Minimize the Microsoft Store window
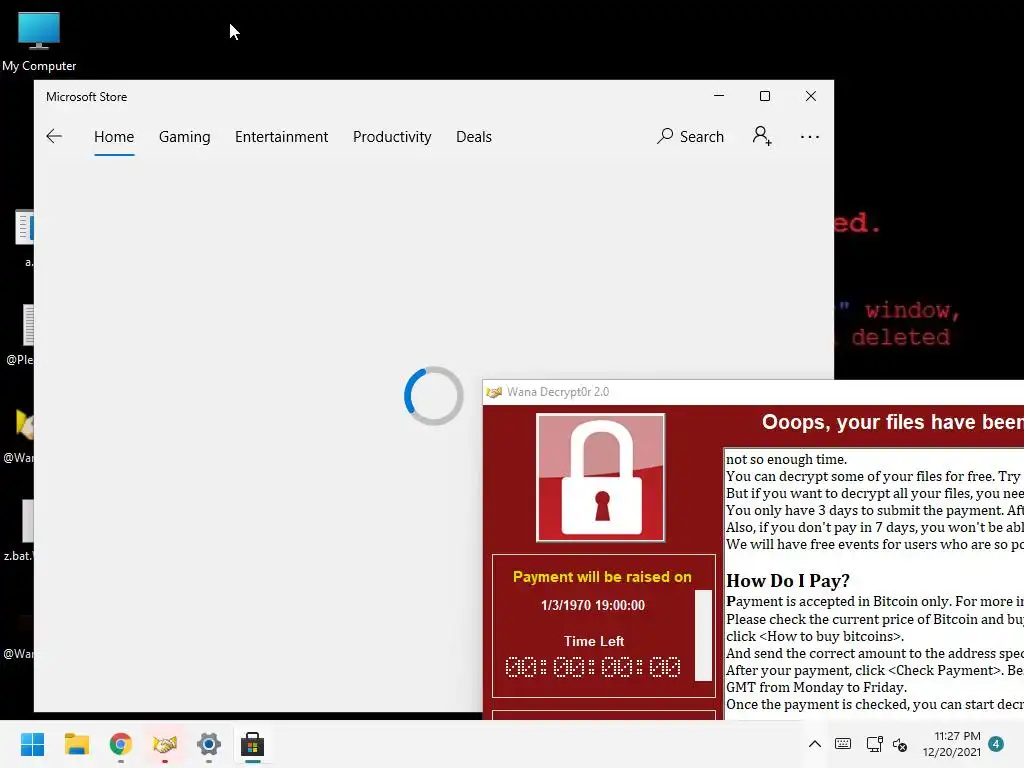 [719, 96]
